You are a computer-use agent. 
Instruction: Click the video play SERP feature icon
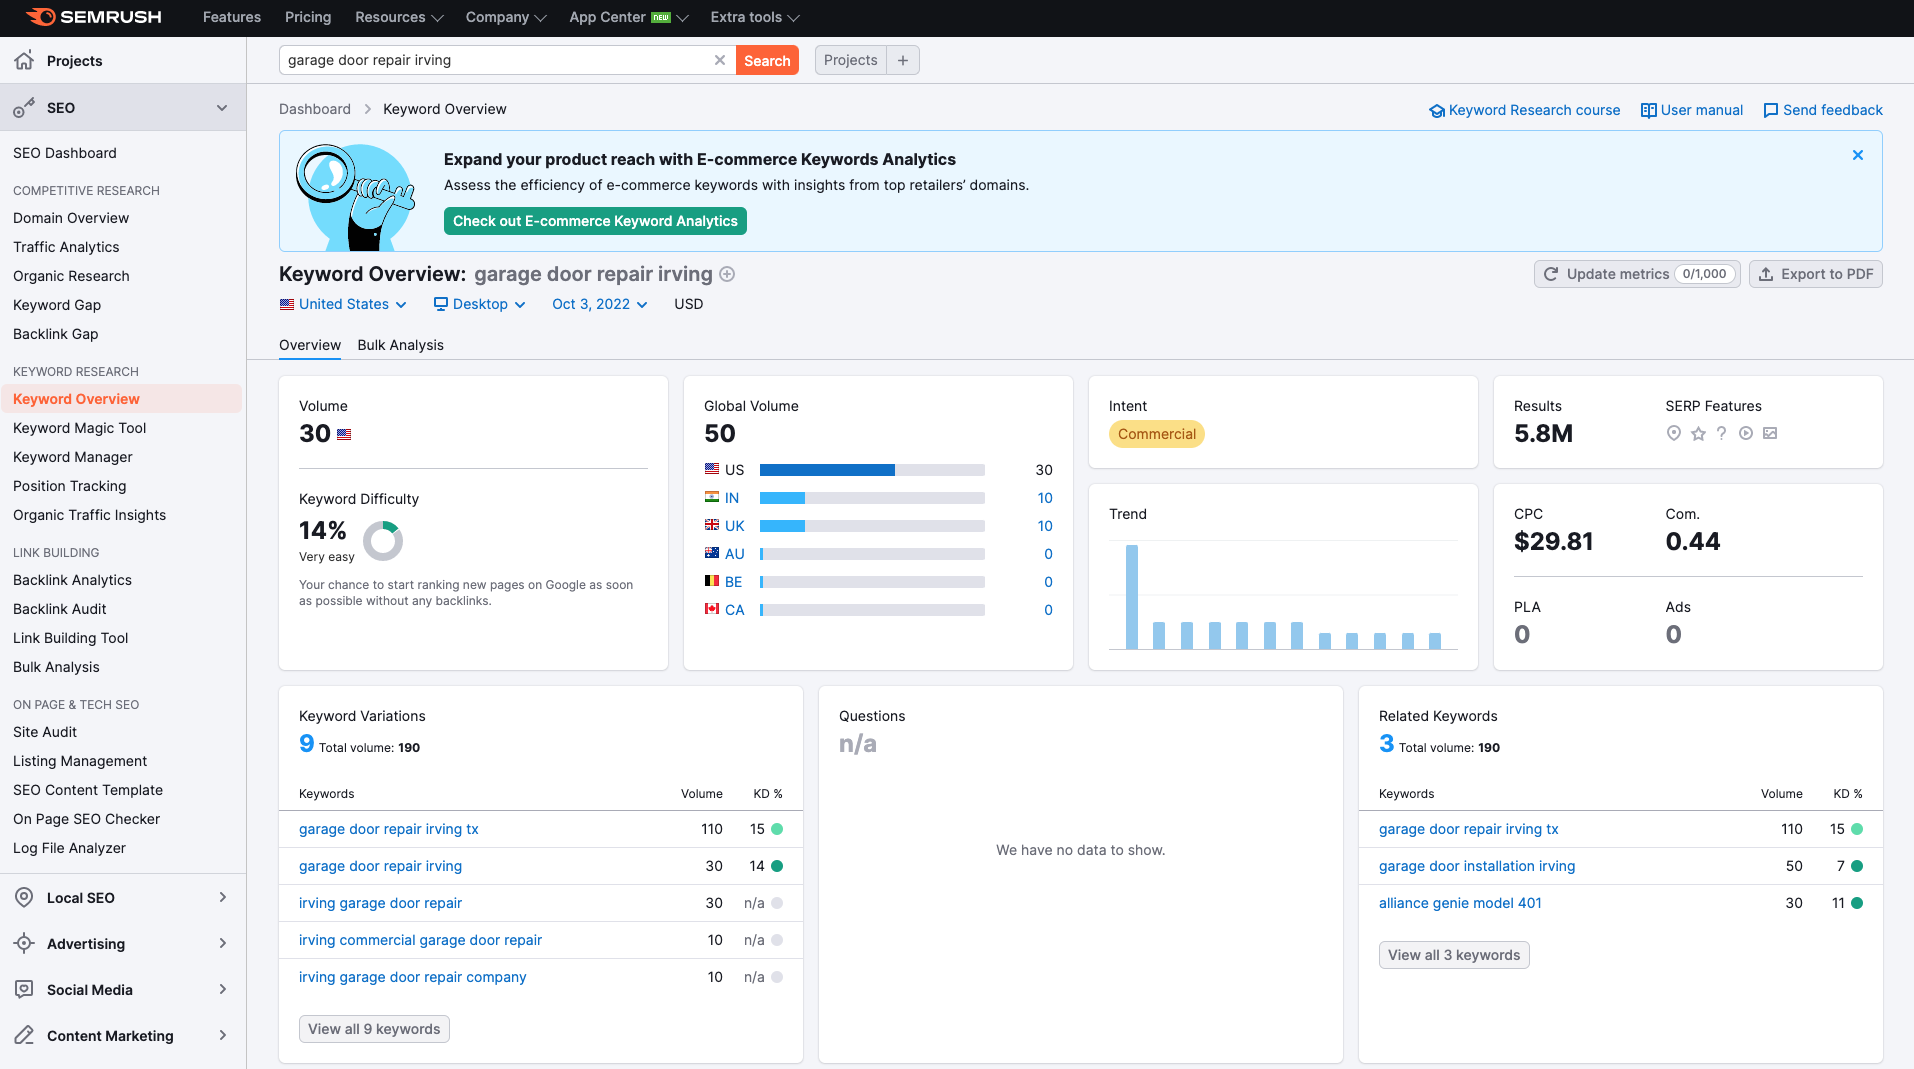click(x=1746, y=433)
